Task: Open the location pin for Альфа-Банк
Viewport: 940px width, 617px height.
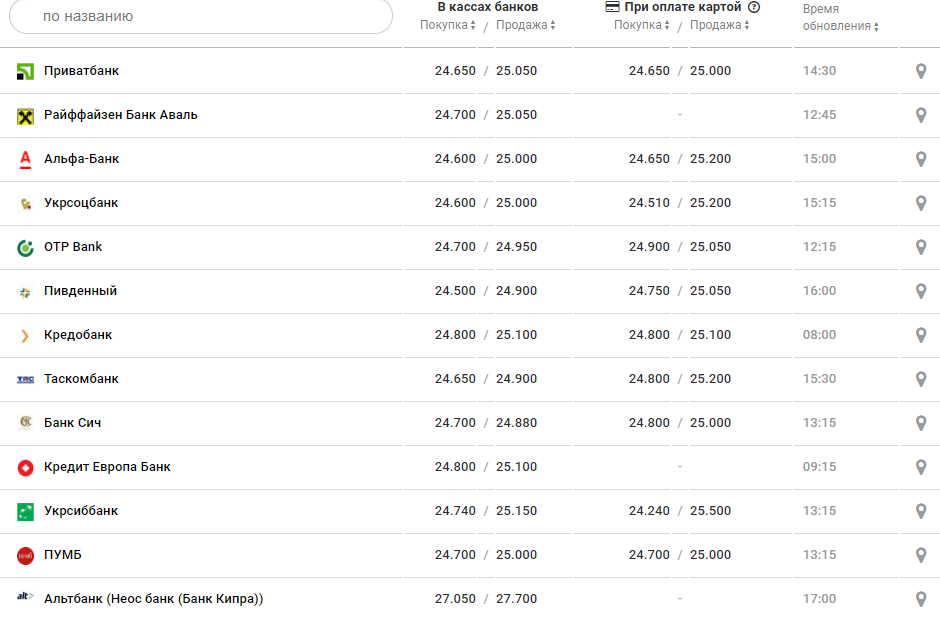Action: point(921,159)
